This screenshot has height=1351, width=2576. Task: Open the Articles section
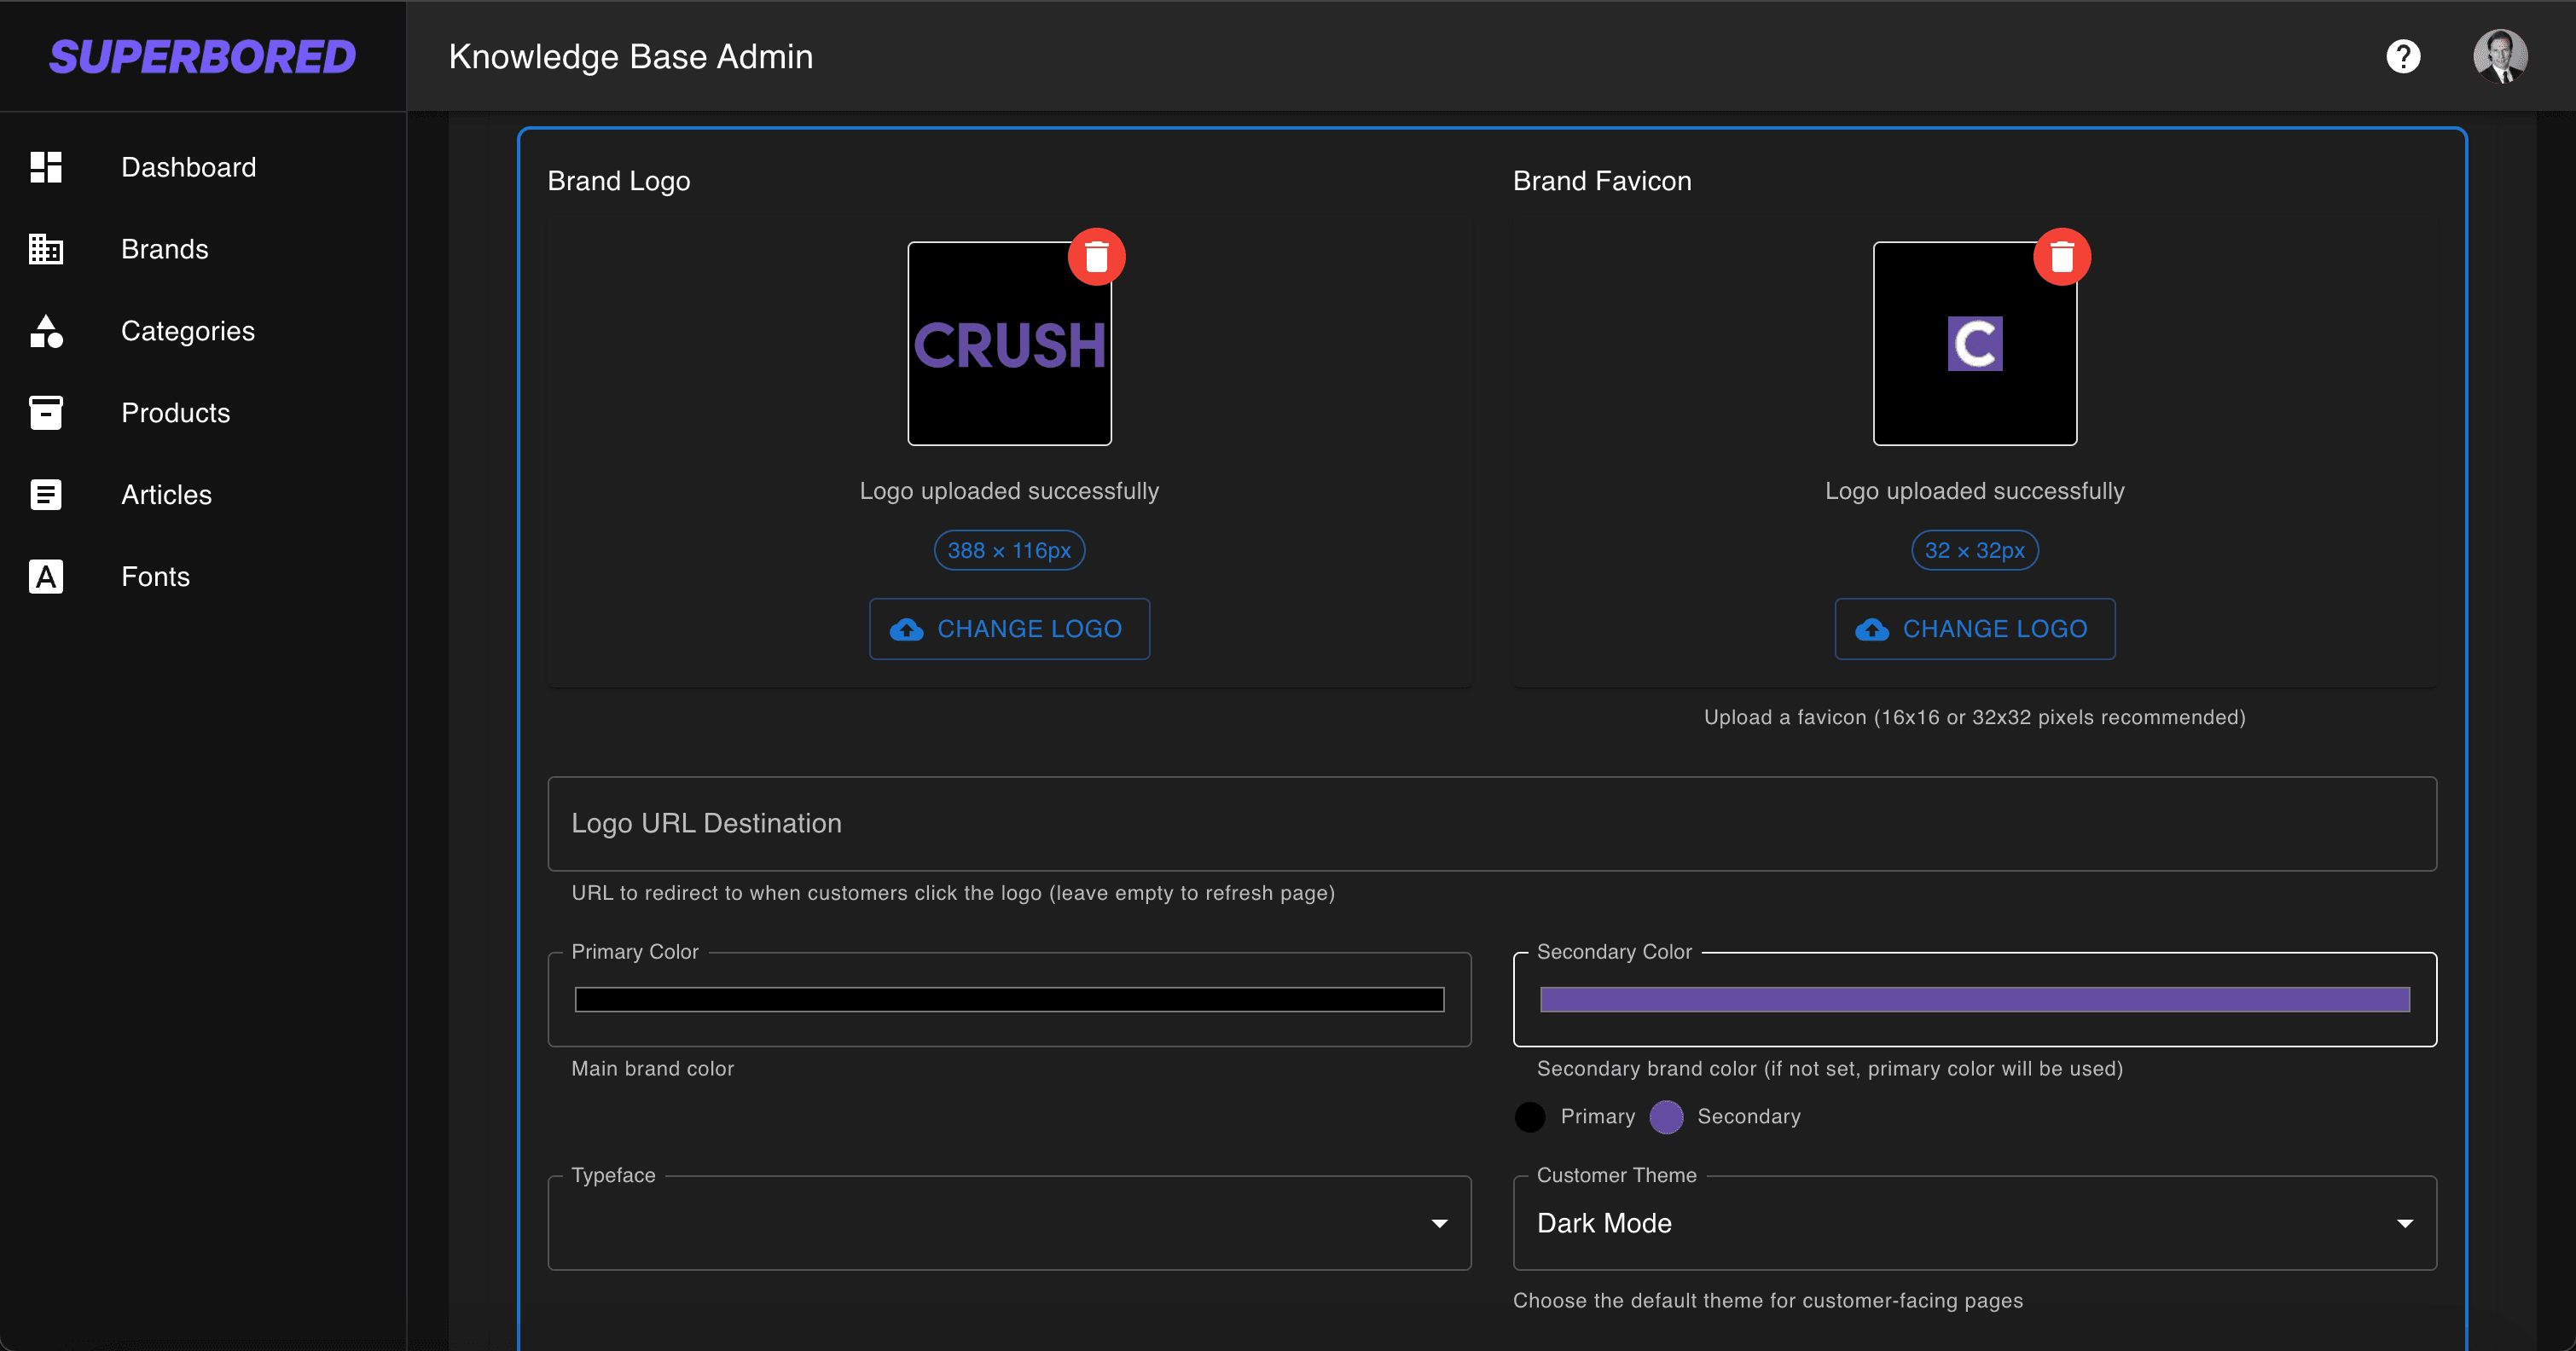[166, 494]
